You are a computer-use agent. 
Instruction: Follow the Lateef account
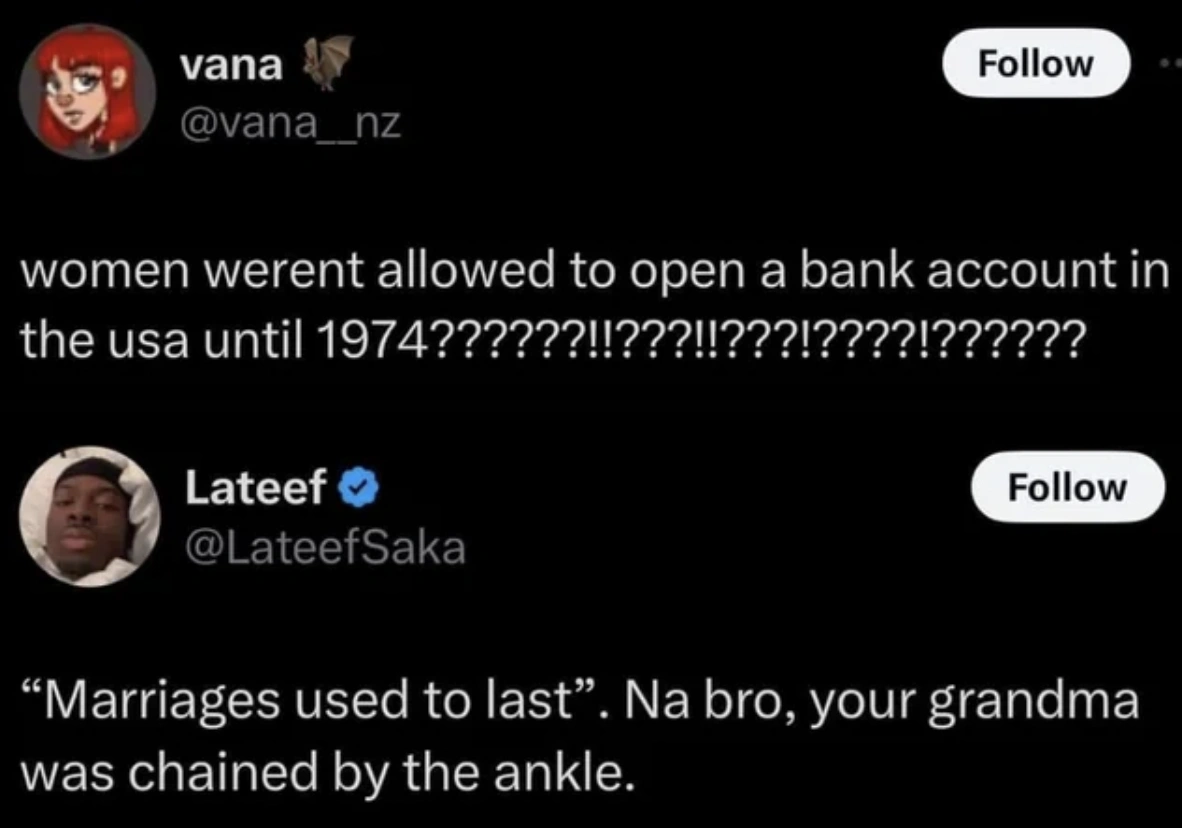(1067, 487)
